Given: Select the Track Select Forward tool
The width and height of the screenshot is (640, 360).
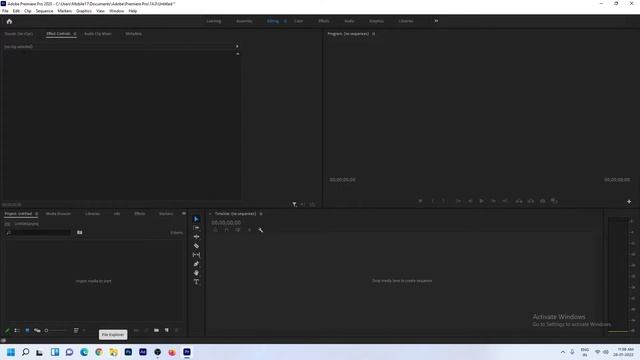Looking at the screenshot, I should 196,228.
